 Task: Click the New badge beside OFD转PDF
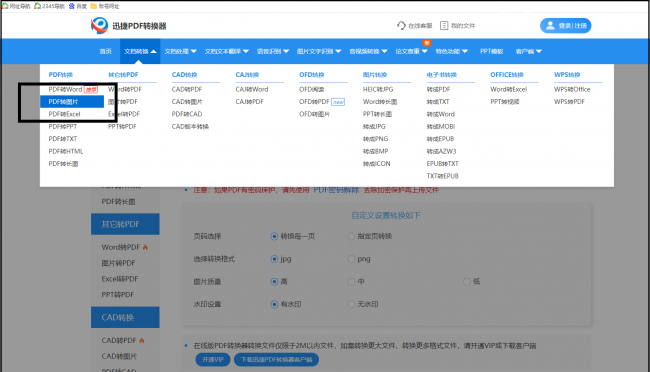click(338, 102)
